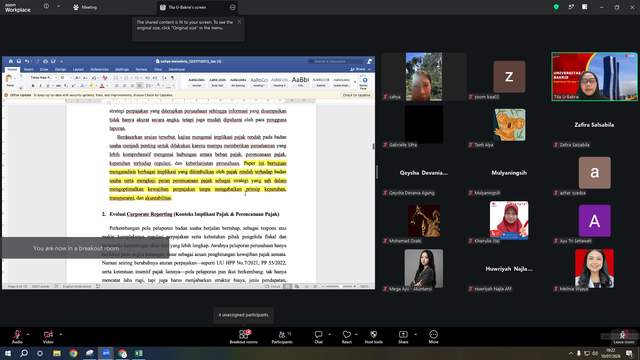Apply the Title style in gallery
640x360 pixels.
(300, 82)
